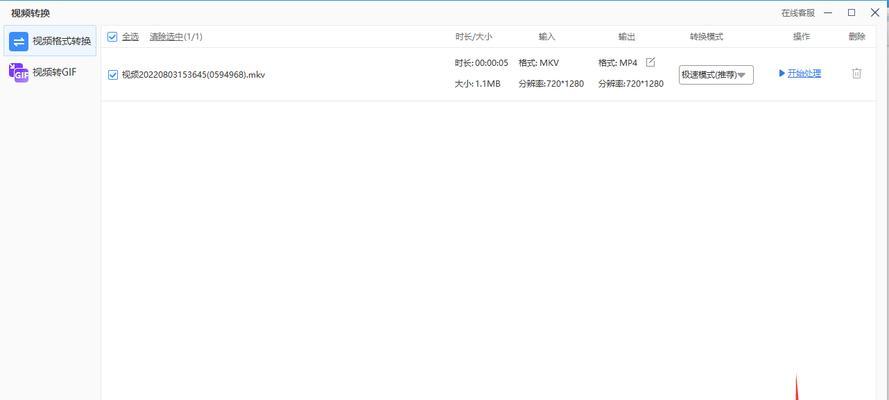
Task: Open the 视频格式转换 tab in sidebar
Action: (x=50, y=41)
